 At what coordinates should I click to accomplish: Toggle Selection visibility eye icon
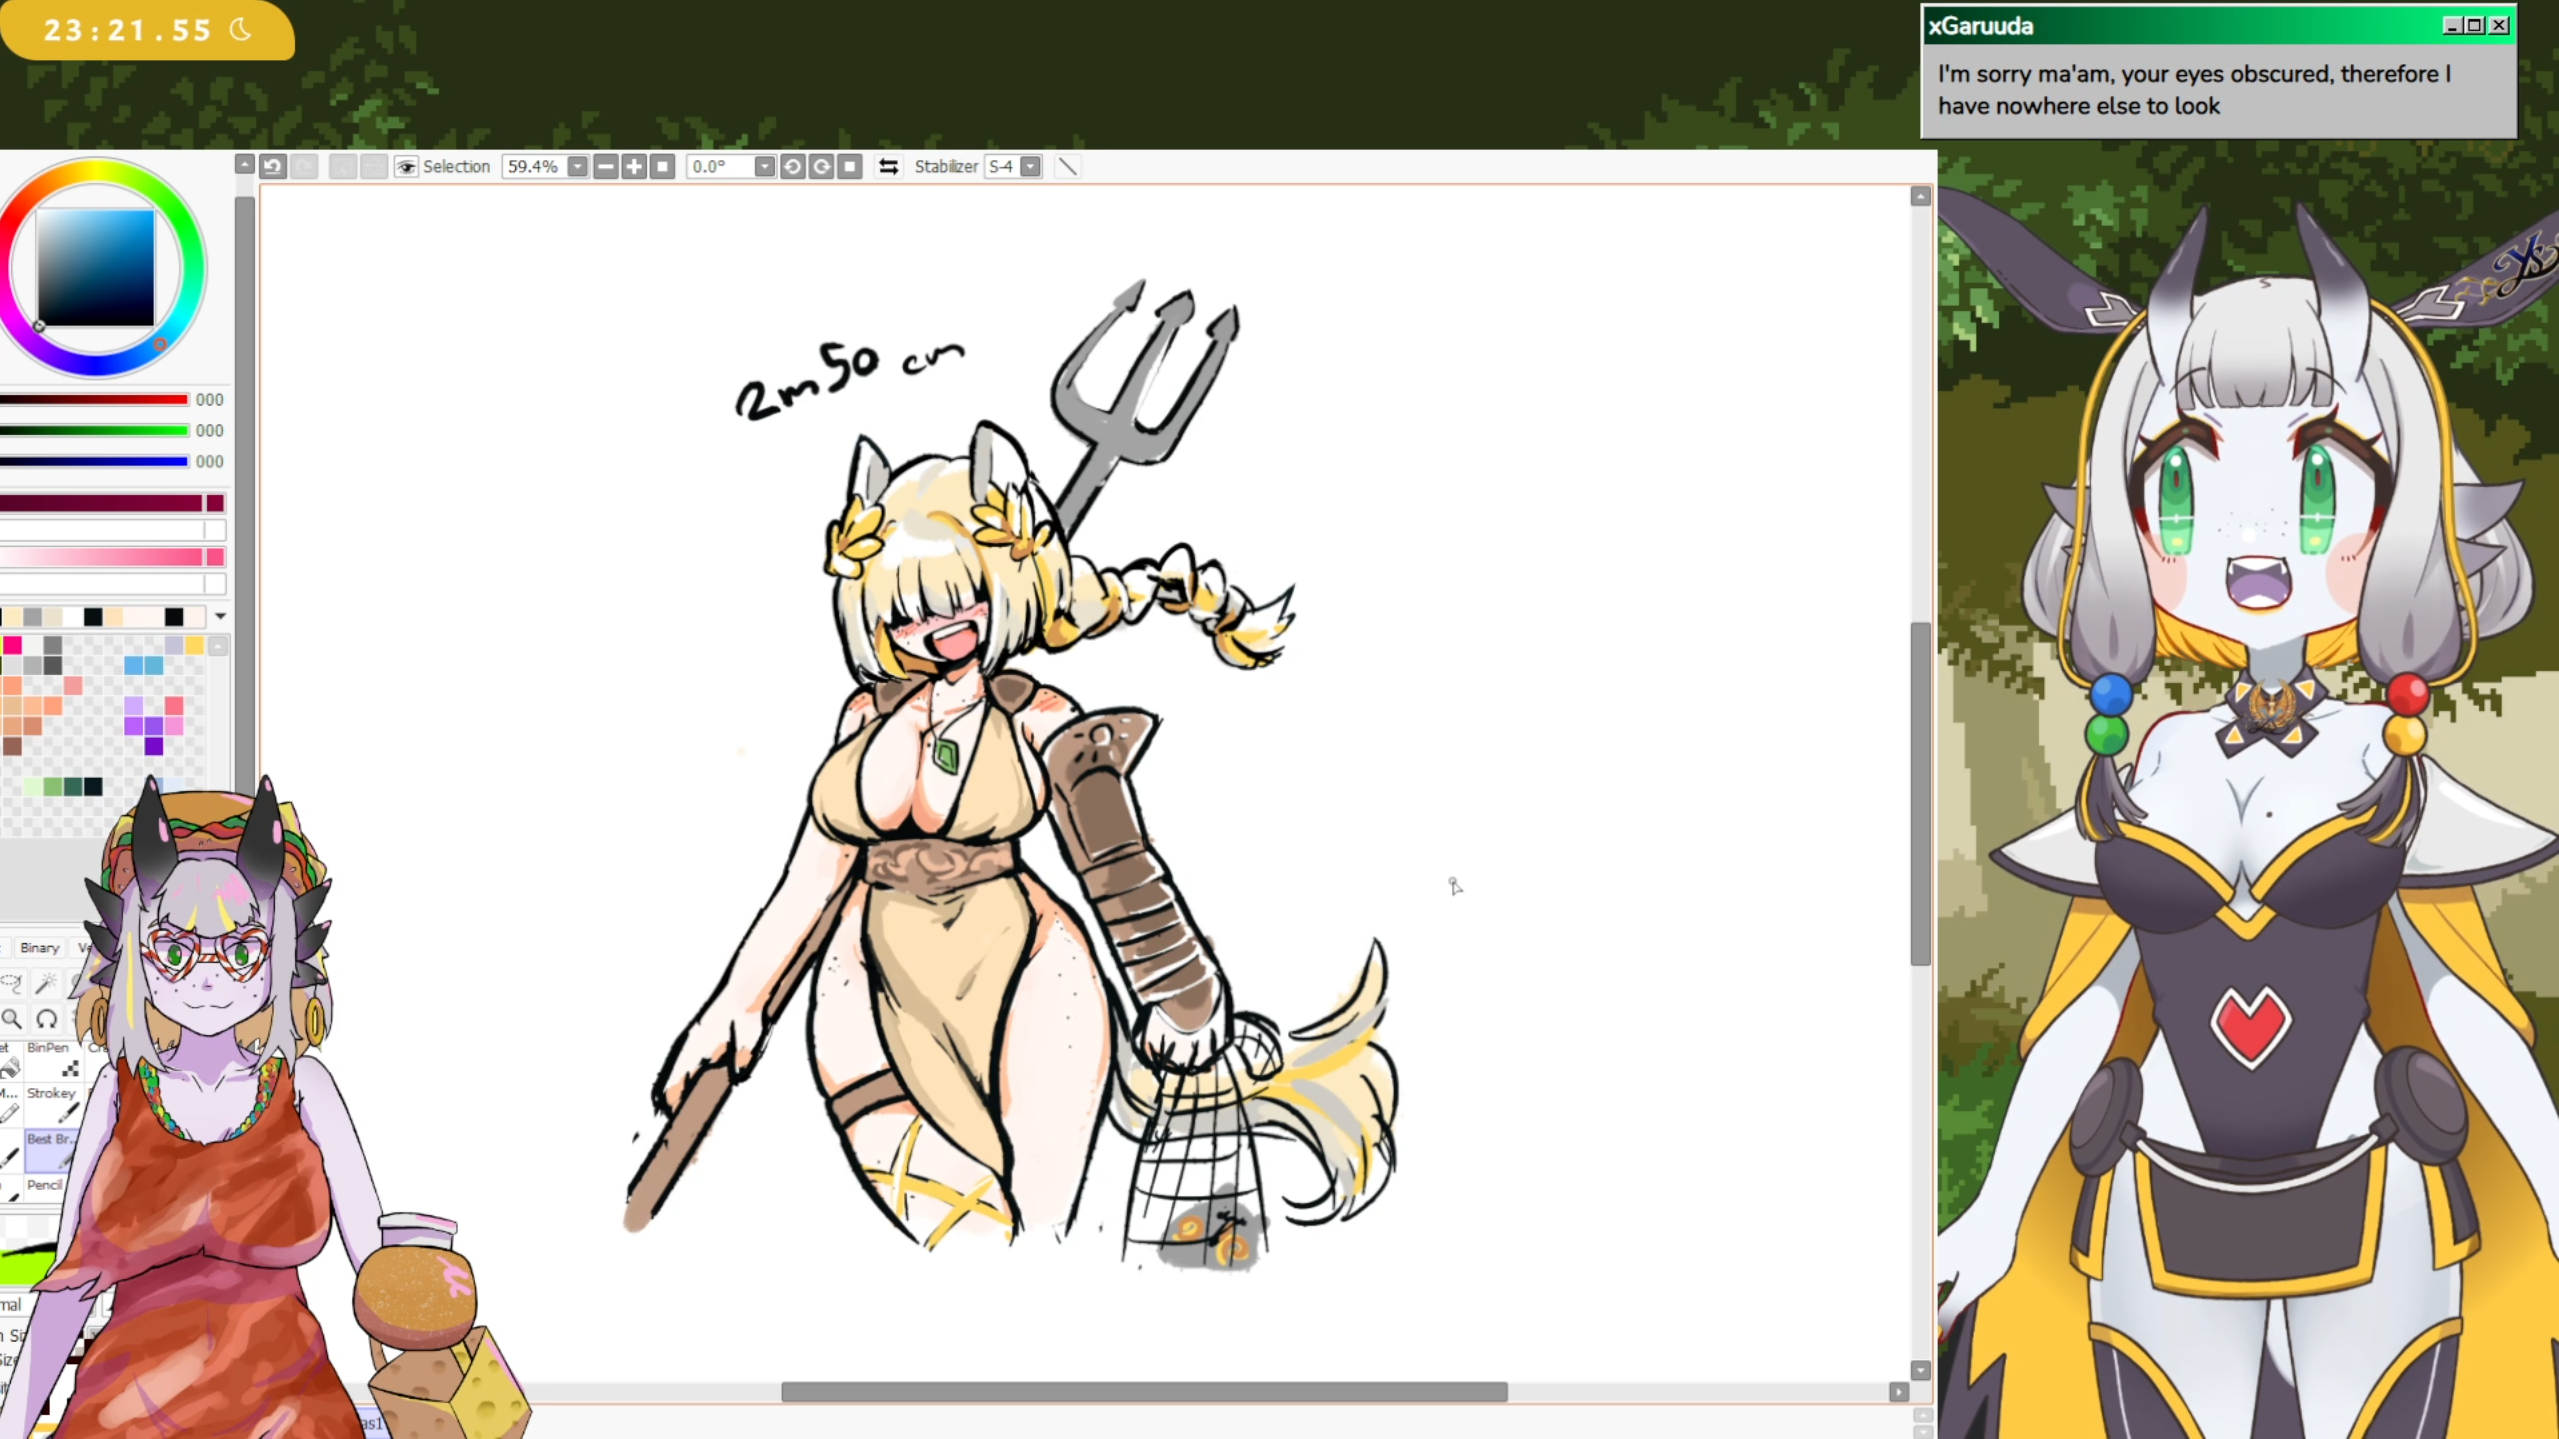point(405,166)
